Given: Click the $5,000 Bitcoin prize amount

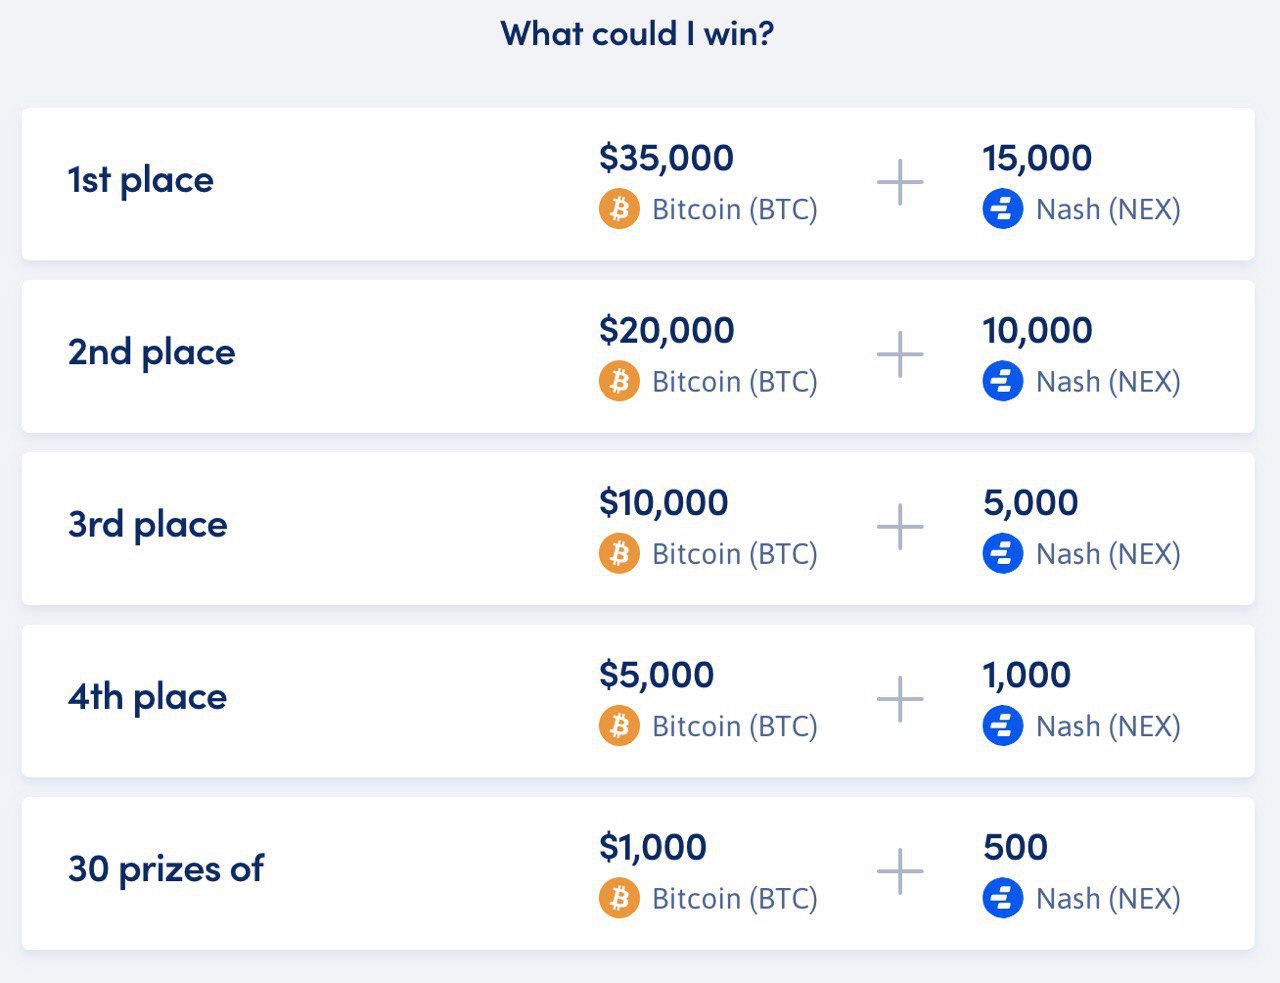Looking at the screenshot, I should (656, 675).
